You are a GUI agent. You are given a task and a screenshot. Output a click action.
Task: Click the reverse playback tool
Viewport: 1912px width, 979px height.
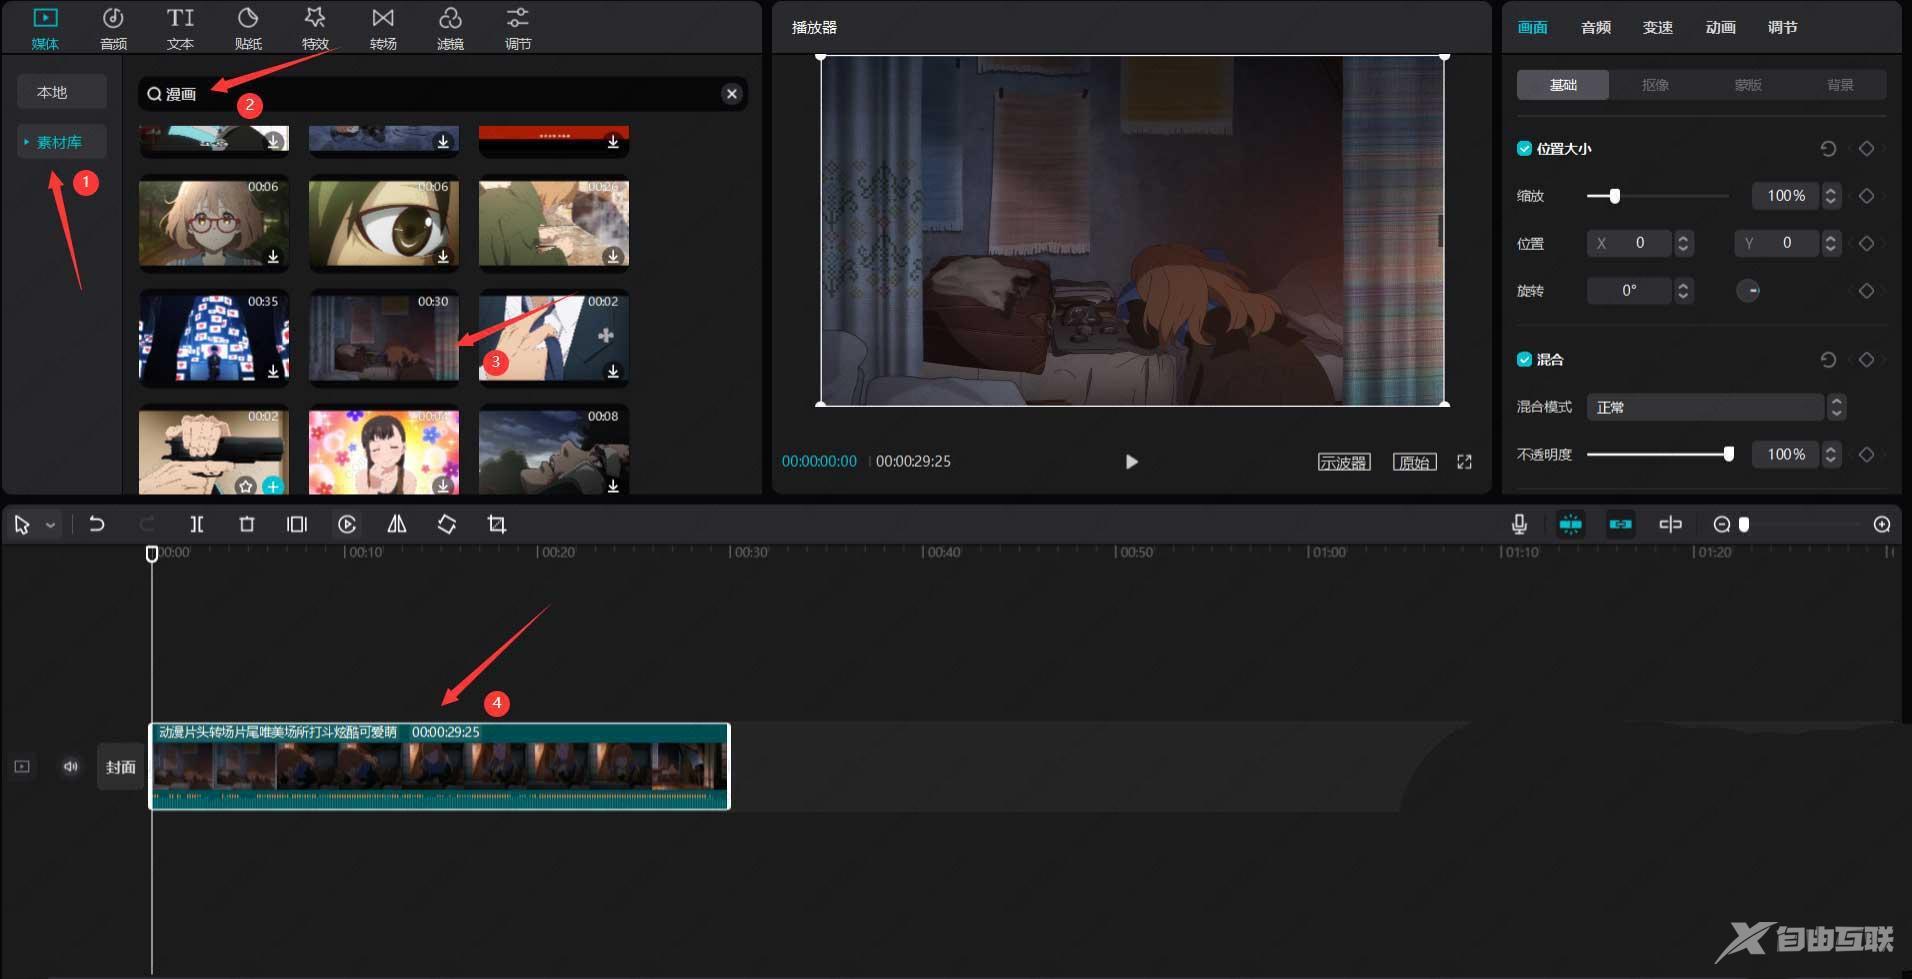[347, 524]
